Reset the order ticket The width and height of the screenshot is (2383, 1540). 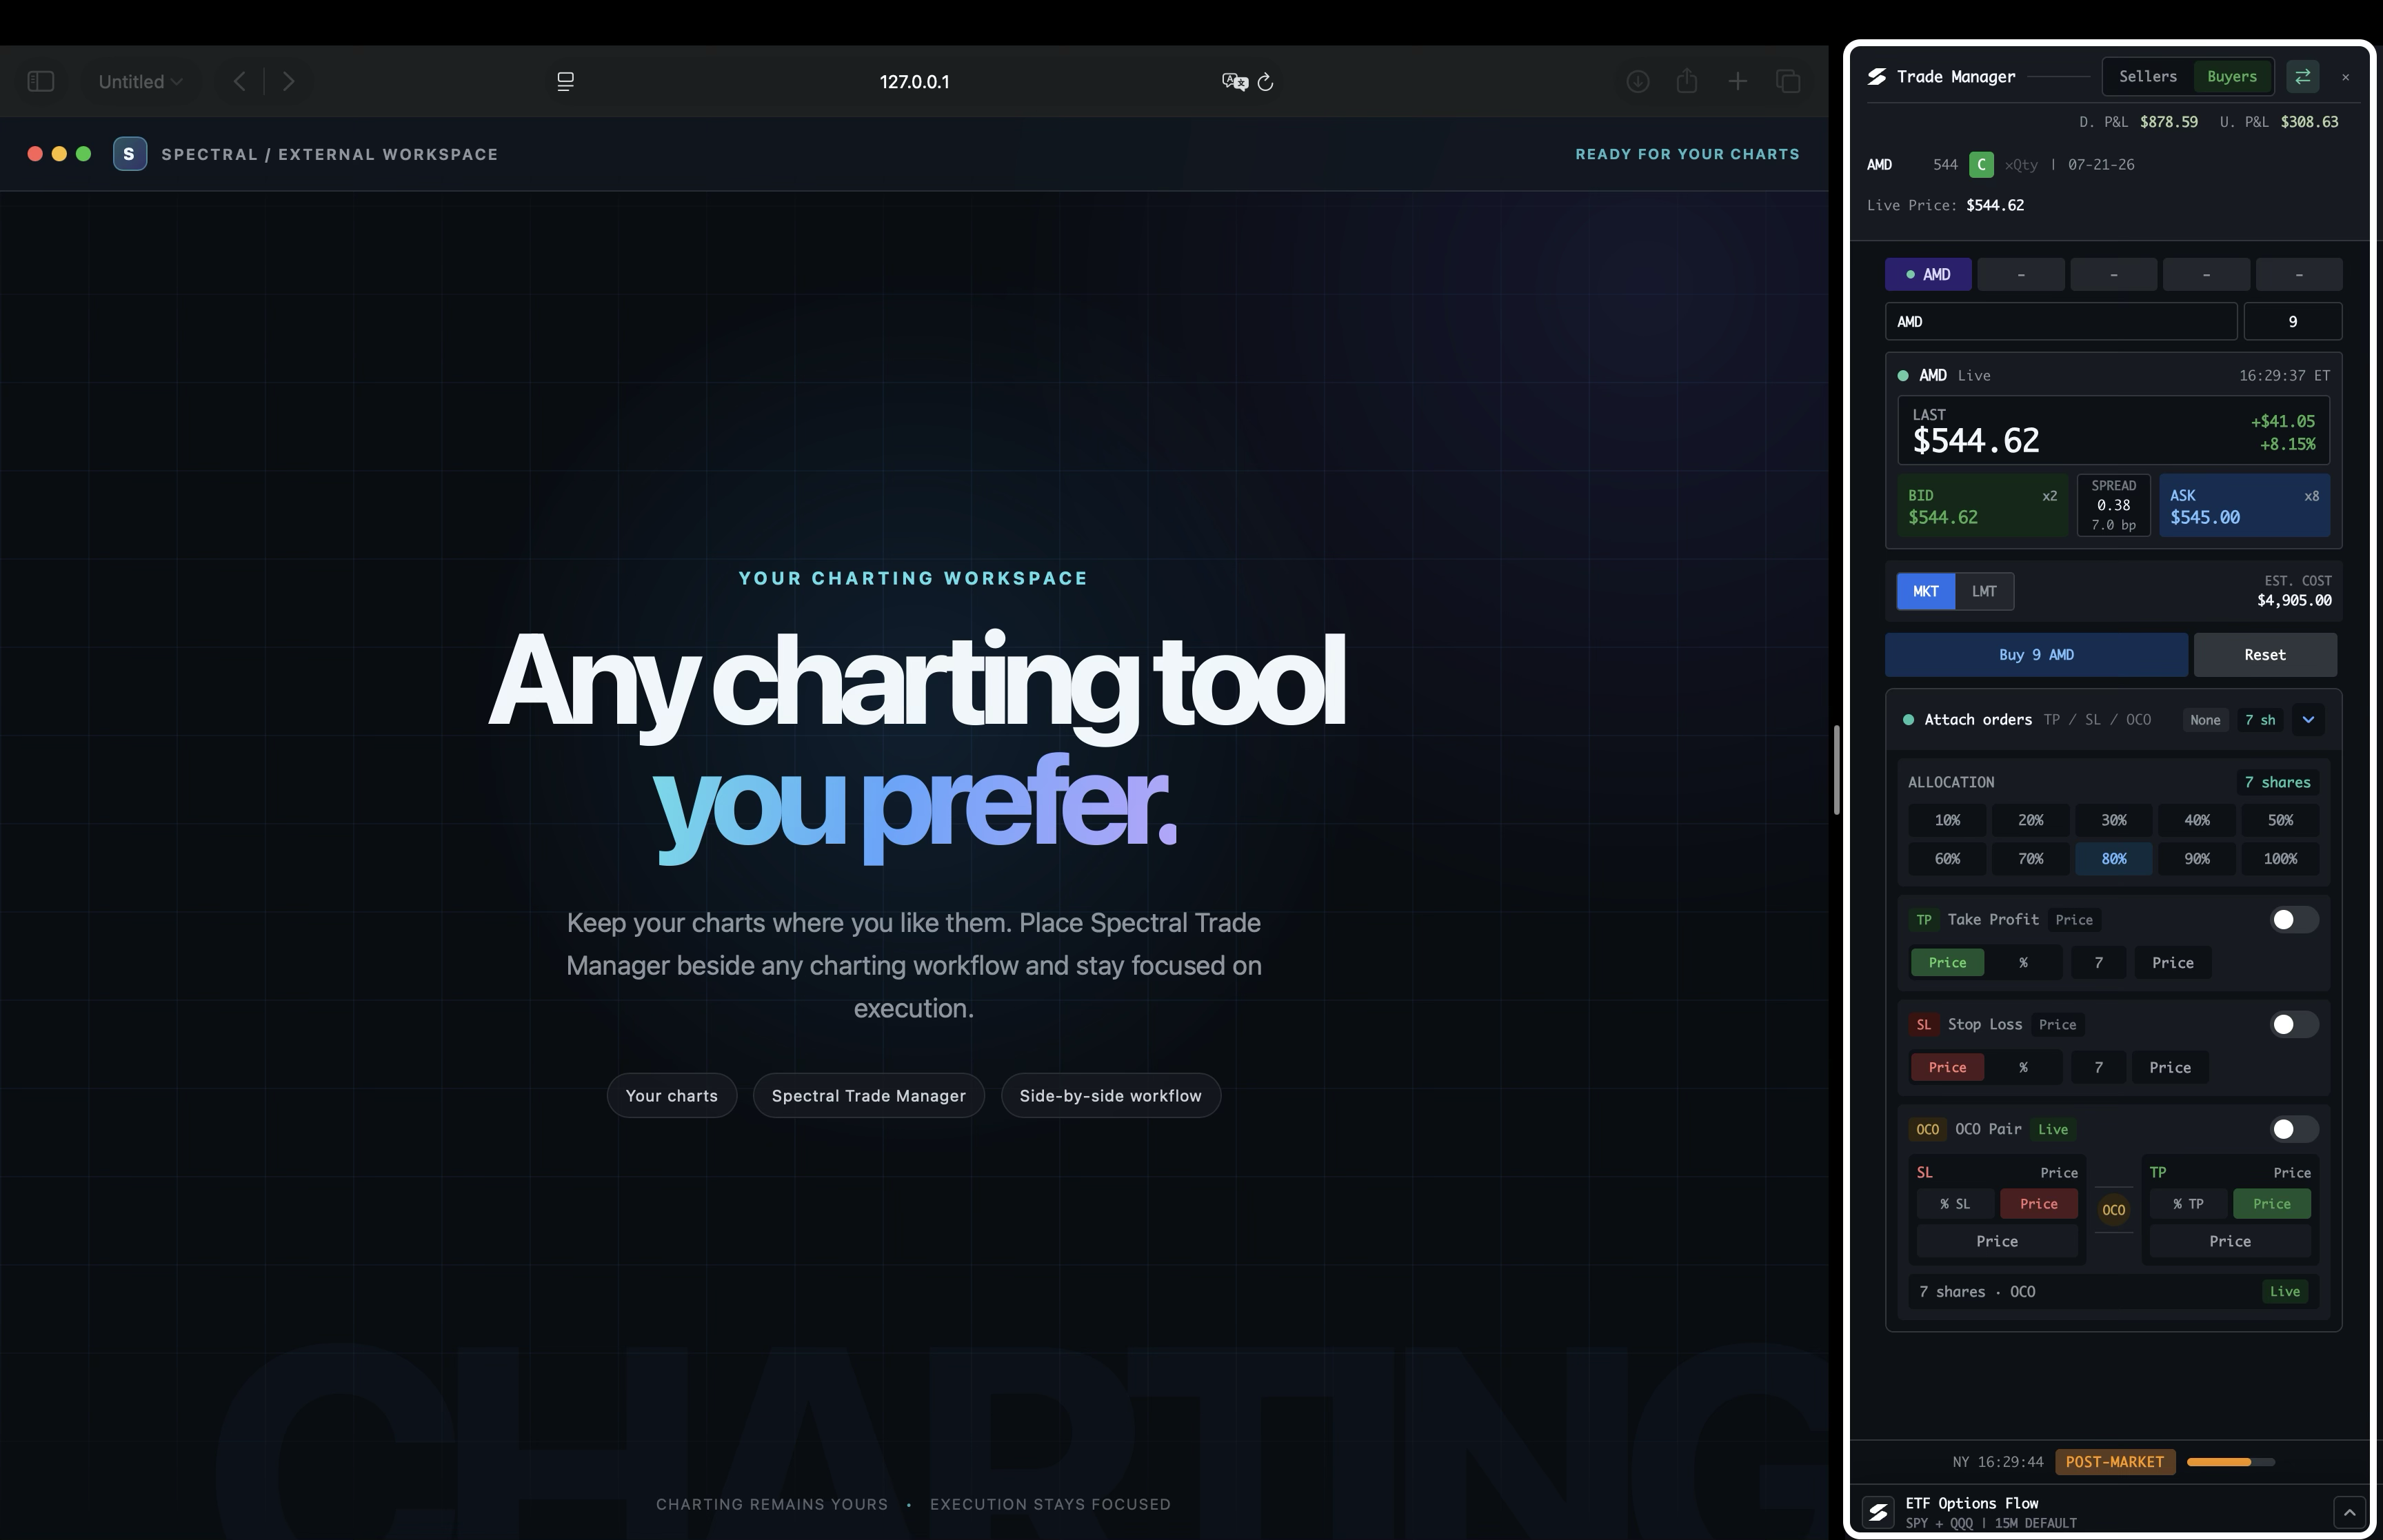coord(2265,655)
